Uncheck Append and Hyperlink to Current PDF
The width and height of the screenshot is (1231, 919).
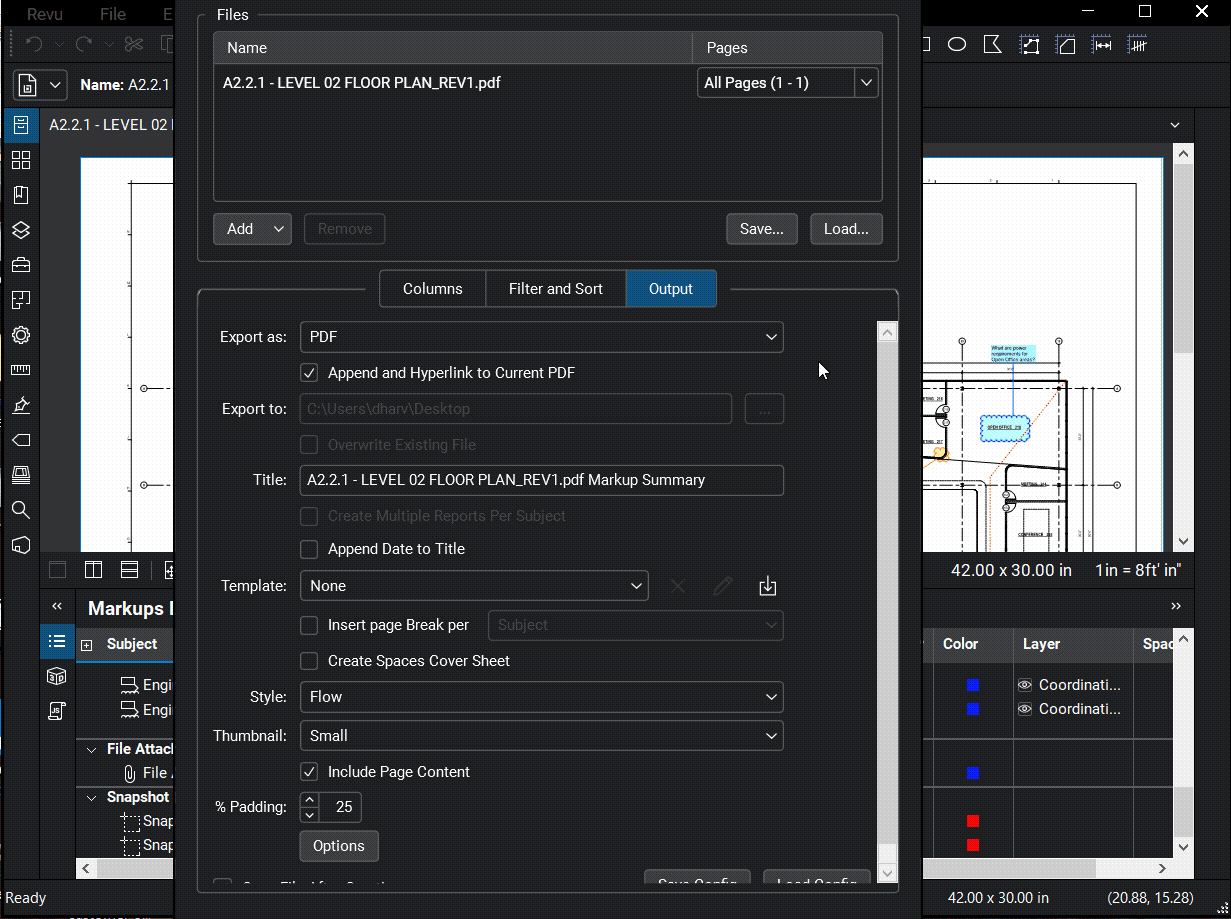(x=309, y=372)
